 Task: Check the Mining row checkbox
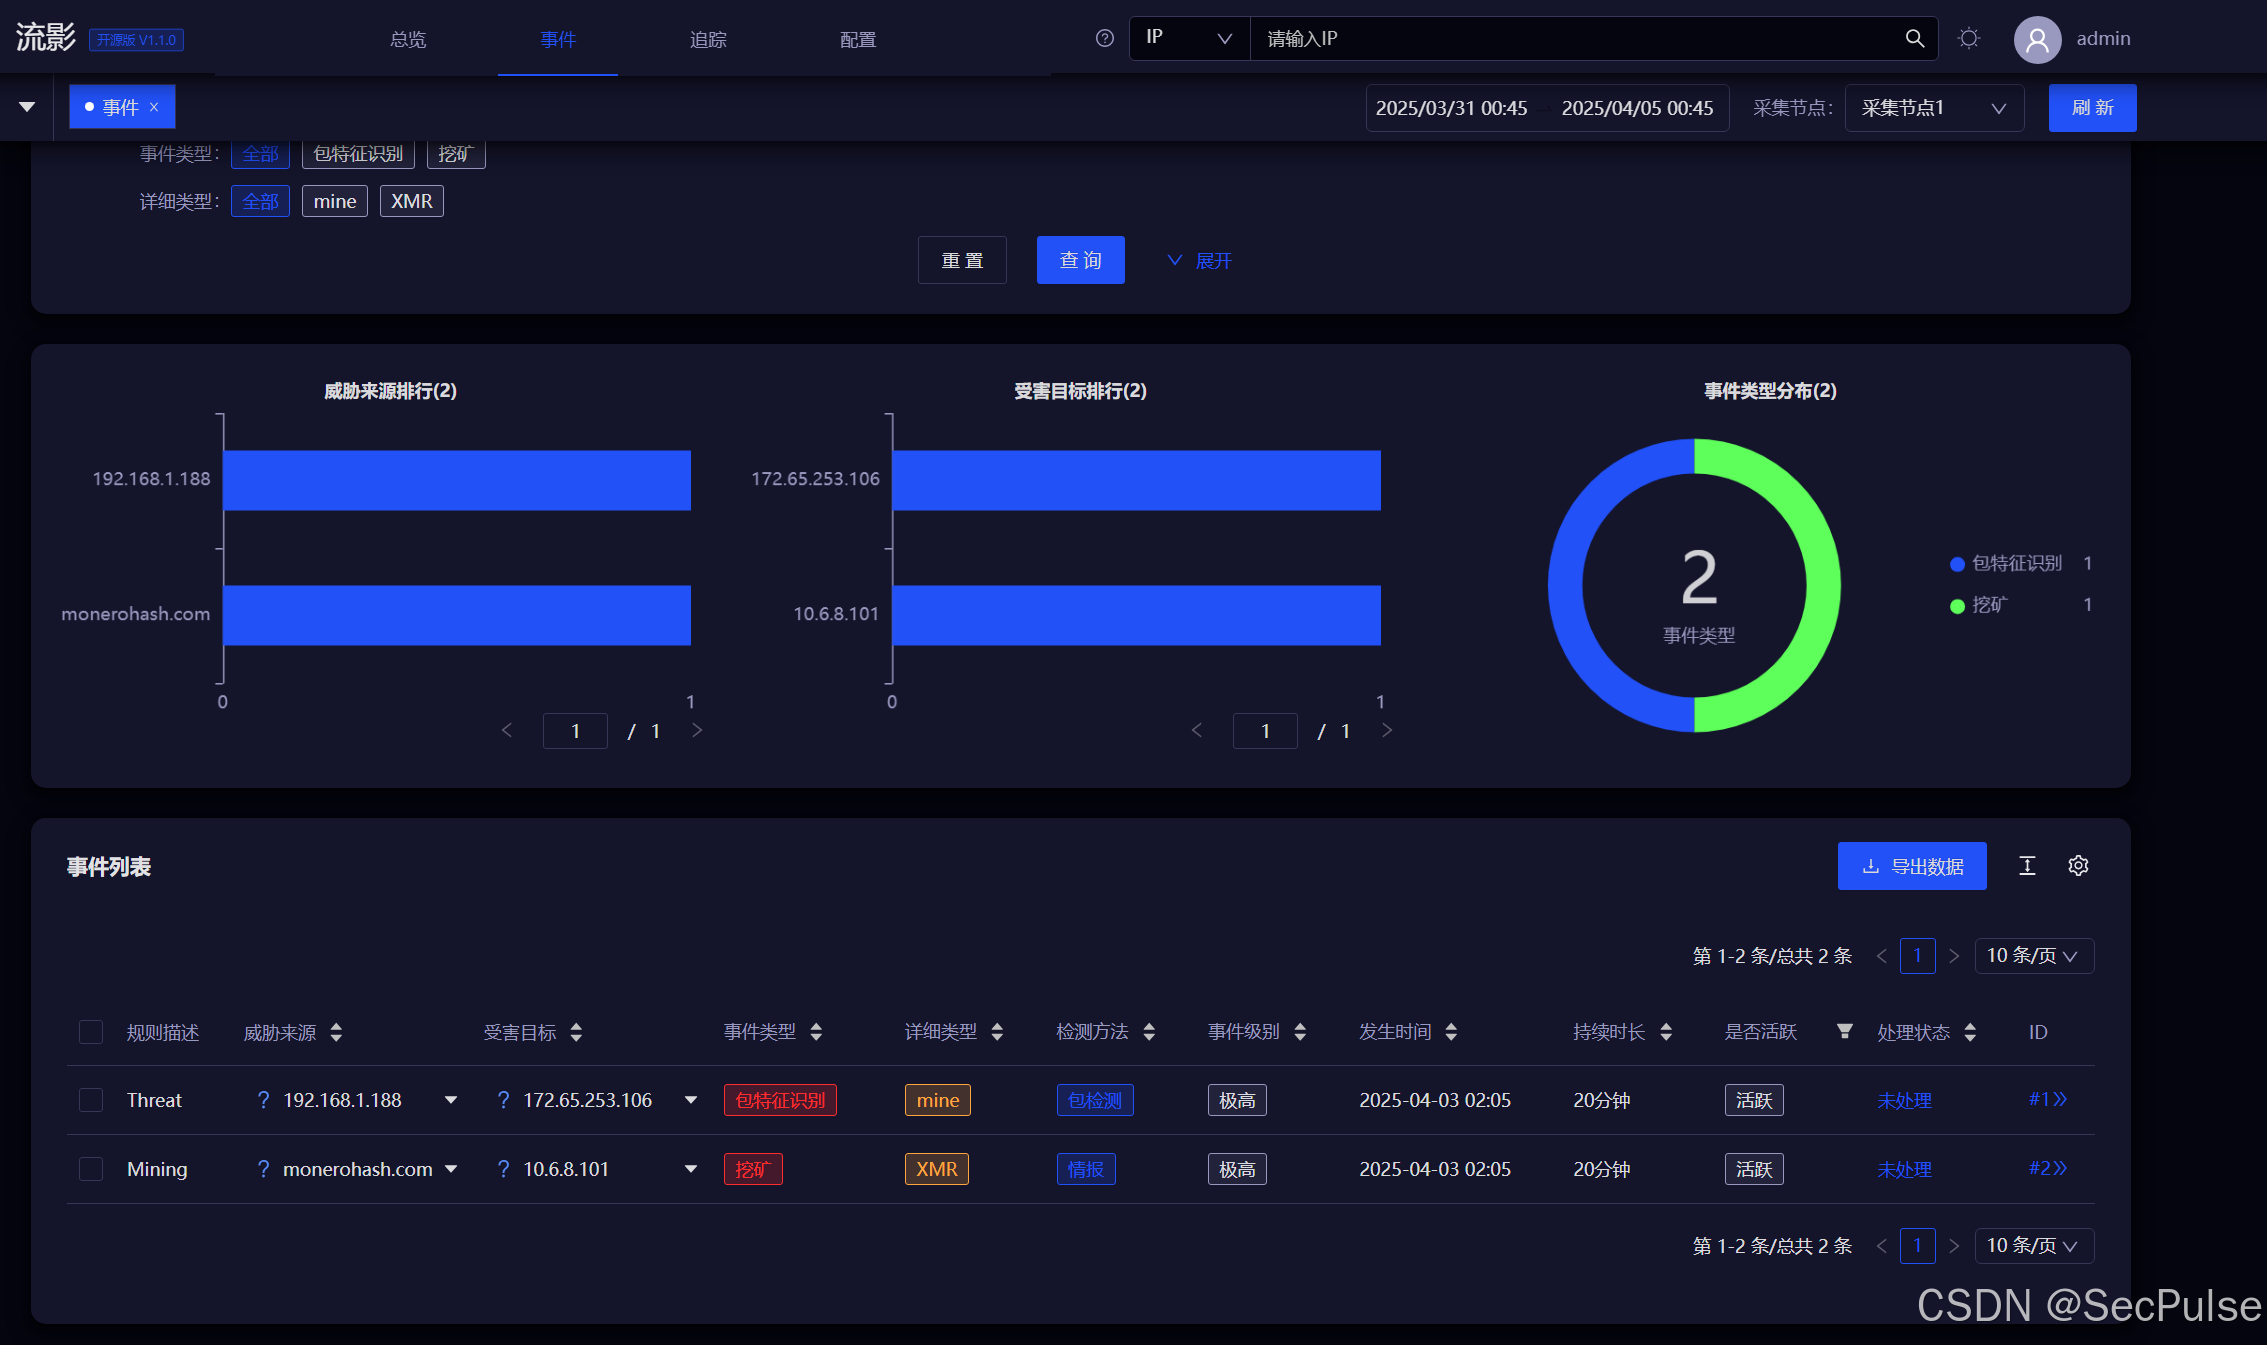(91, 1169)
